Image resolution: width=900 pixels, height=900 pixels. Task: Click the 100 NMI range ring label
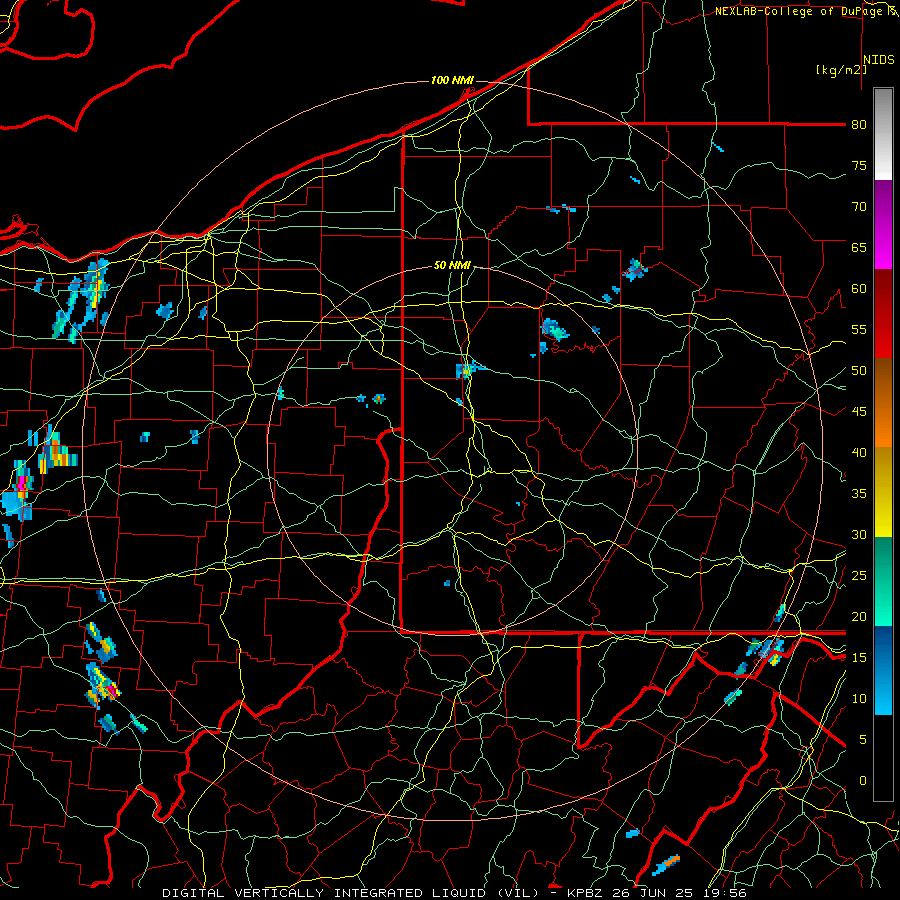(452, 80)
